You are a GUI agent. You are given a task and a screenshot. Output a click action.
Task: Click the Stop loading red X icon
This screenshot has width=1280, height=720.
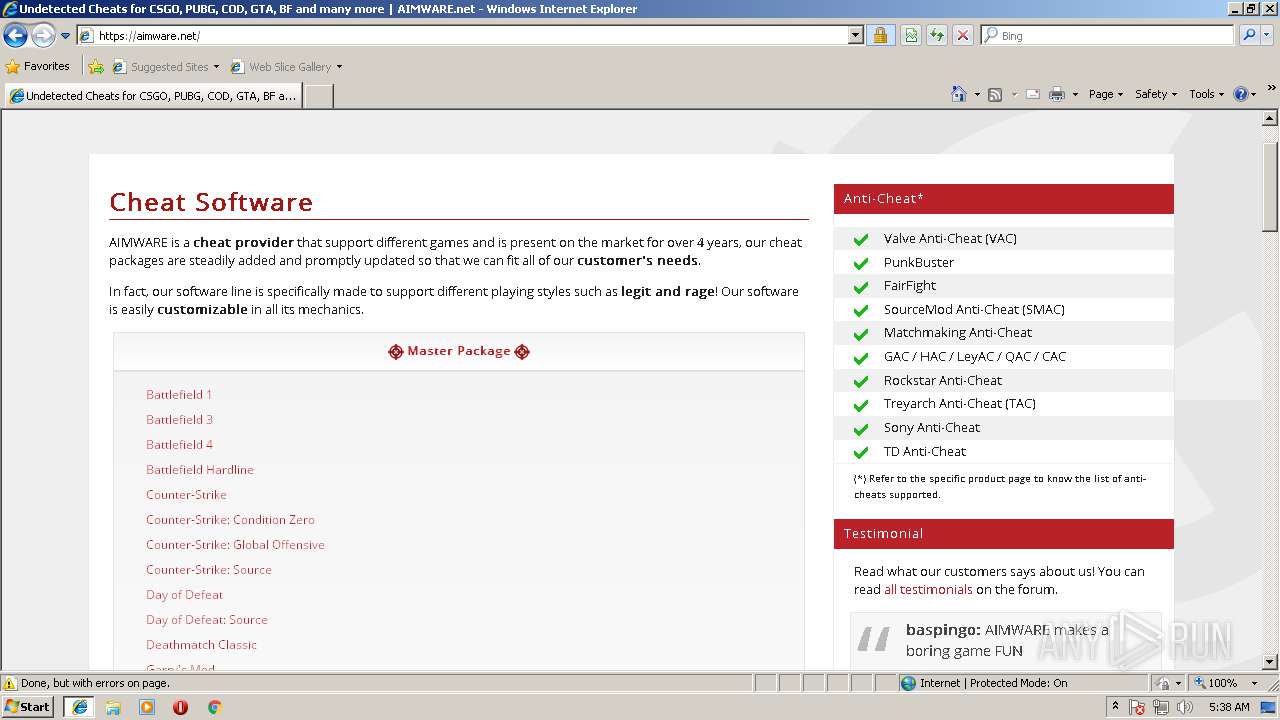pos(963,35)
